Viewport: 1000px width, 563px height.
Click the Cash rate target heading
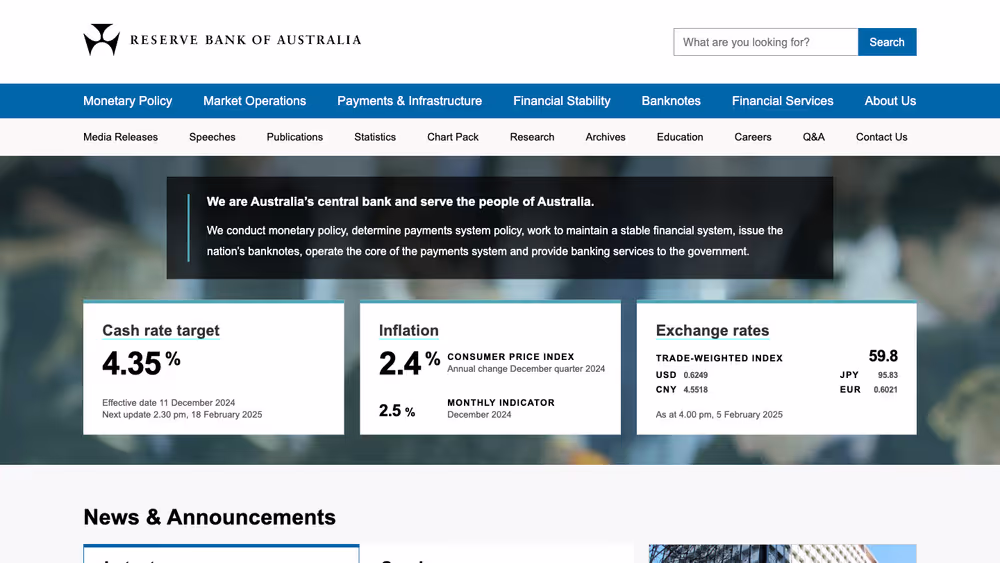click(x=161, y=330)
